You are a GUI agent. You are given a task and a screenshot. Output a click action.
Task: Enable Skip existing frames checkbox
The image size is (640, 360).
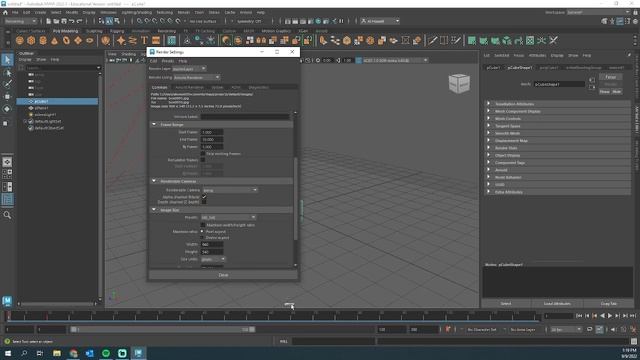click(x=203, y=153)
